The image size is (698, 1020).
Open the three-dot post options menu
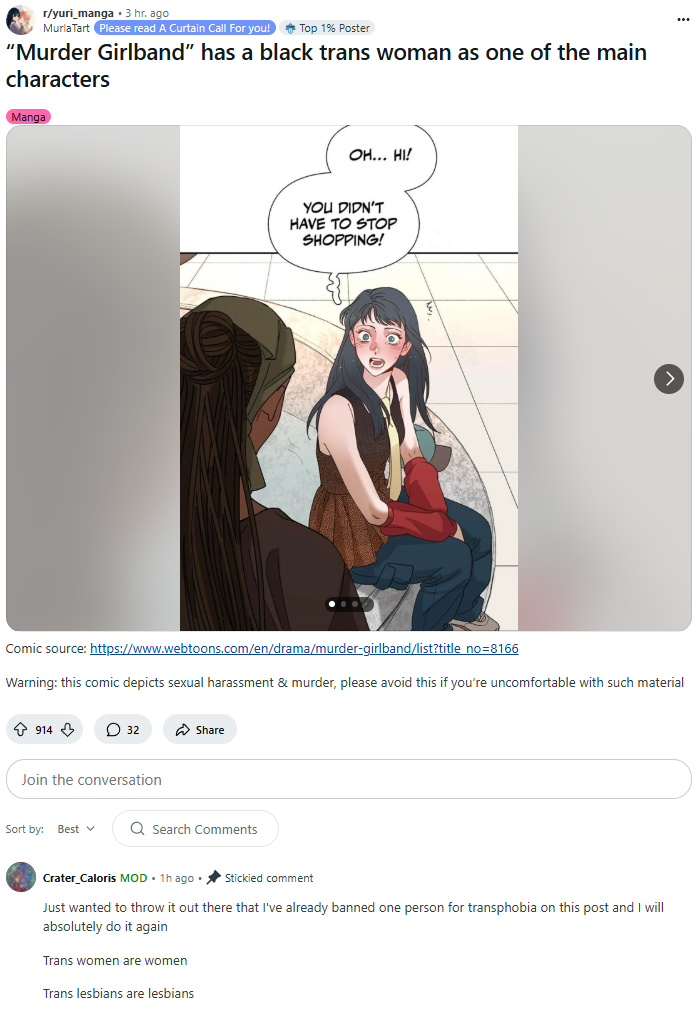[x=683, y=19]
